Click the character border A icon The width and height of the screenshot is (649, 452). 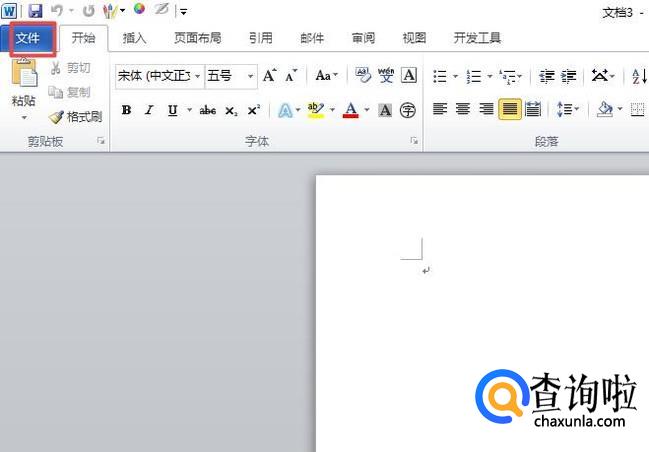pos(409,75)
